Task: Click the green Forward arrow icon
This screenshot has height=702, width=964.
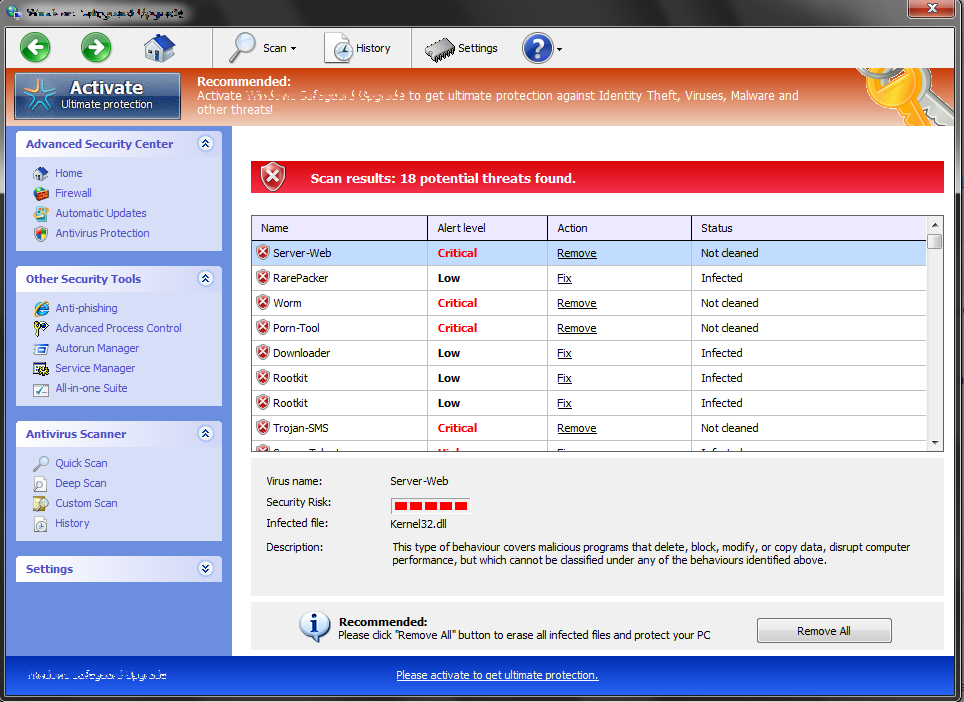Action: point(96,47)
